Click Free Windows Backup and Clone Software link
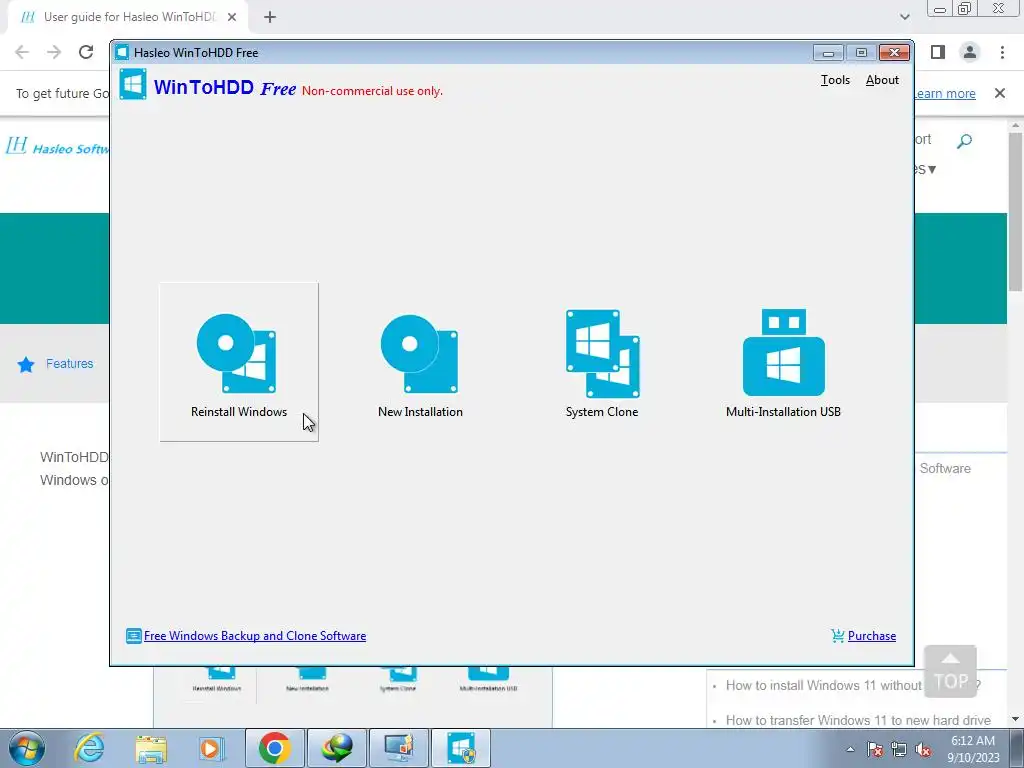The height and width of the screenshot is (768, 1024). coord(255,635)
